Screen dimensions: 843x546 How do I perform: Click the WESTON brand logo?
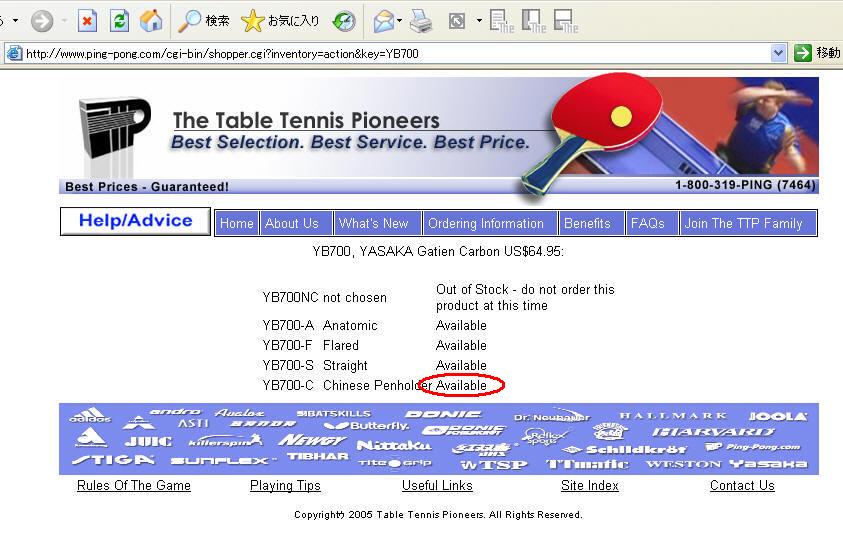coord(683,464)
